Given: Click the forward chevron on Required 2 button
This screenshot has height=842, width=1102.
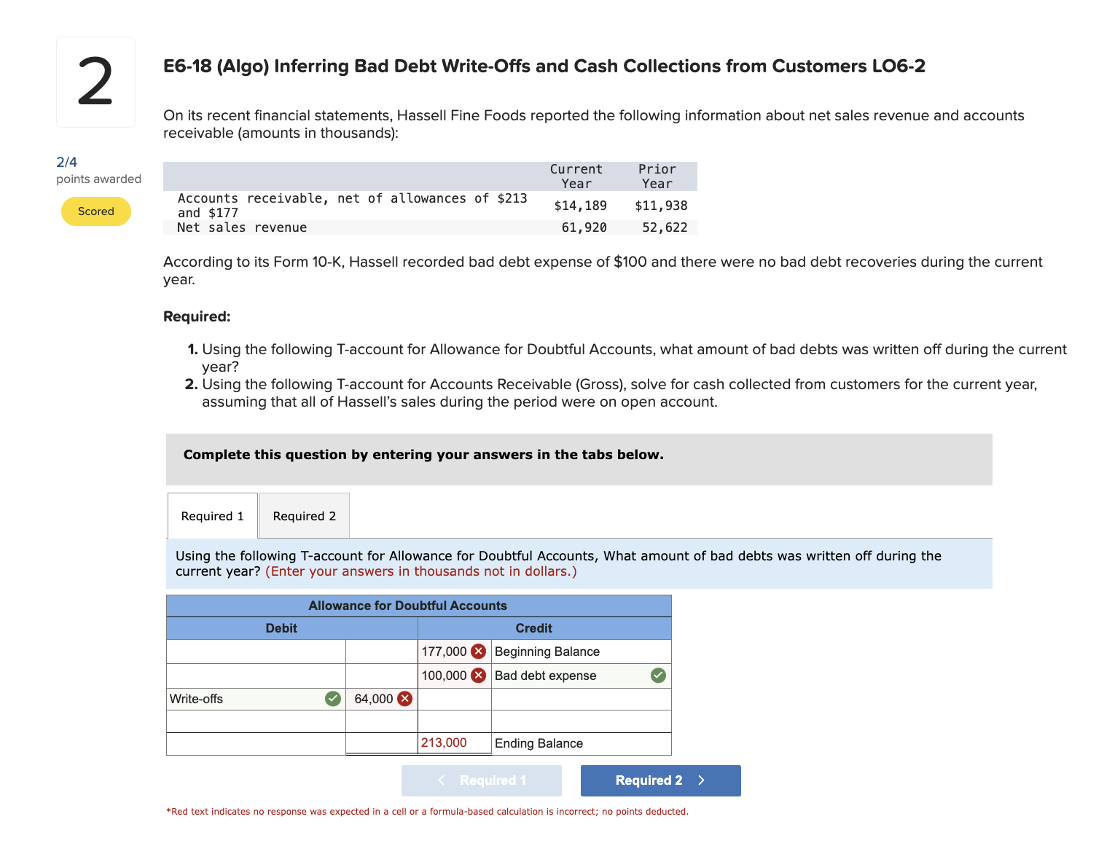Looking at the screenshot, I should pyautogui.click(x=702, y=780).
